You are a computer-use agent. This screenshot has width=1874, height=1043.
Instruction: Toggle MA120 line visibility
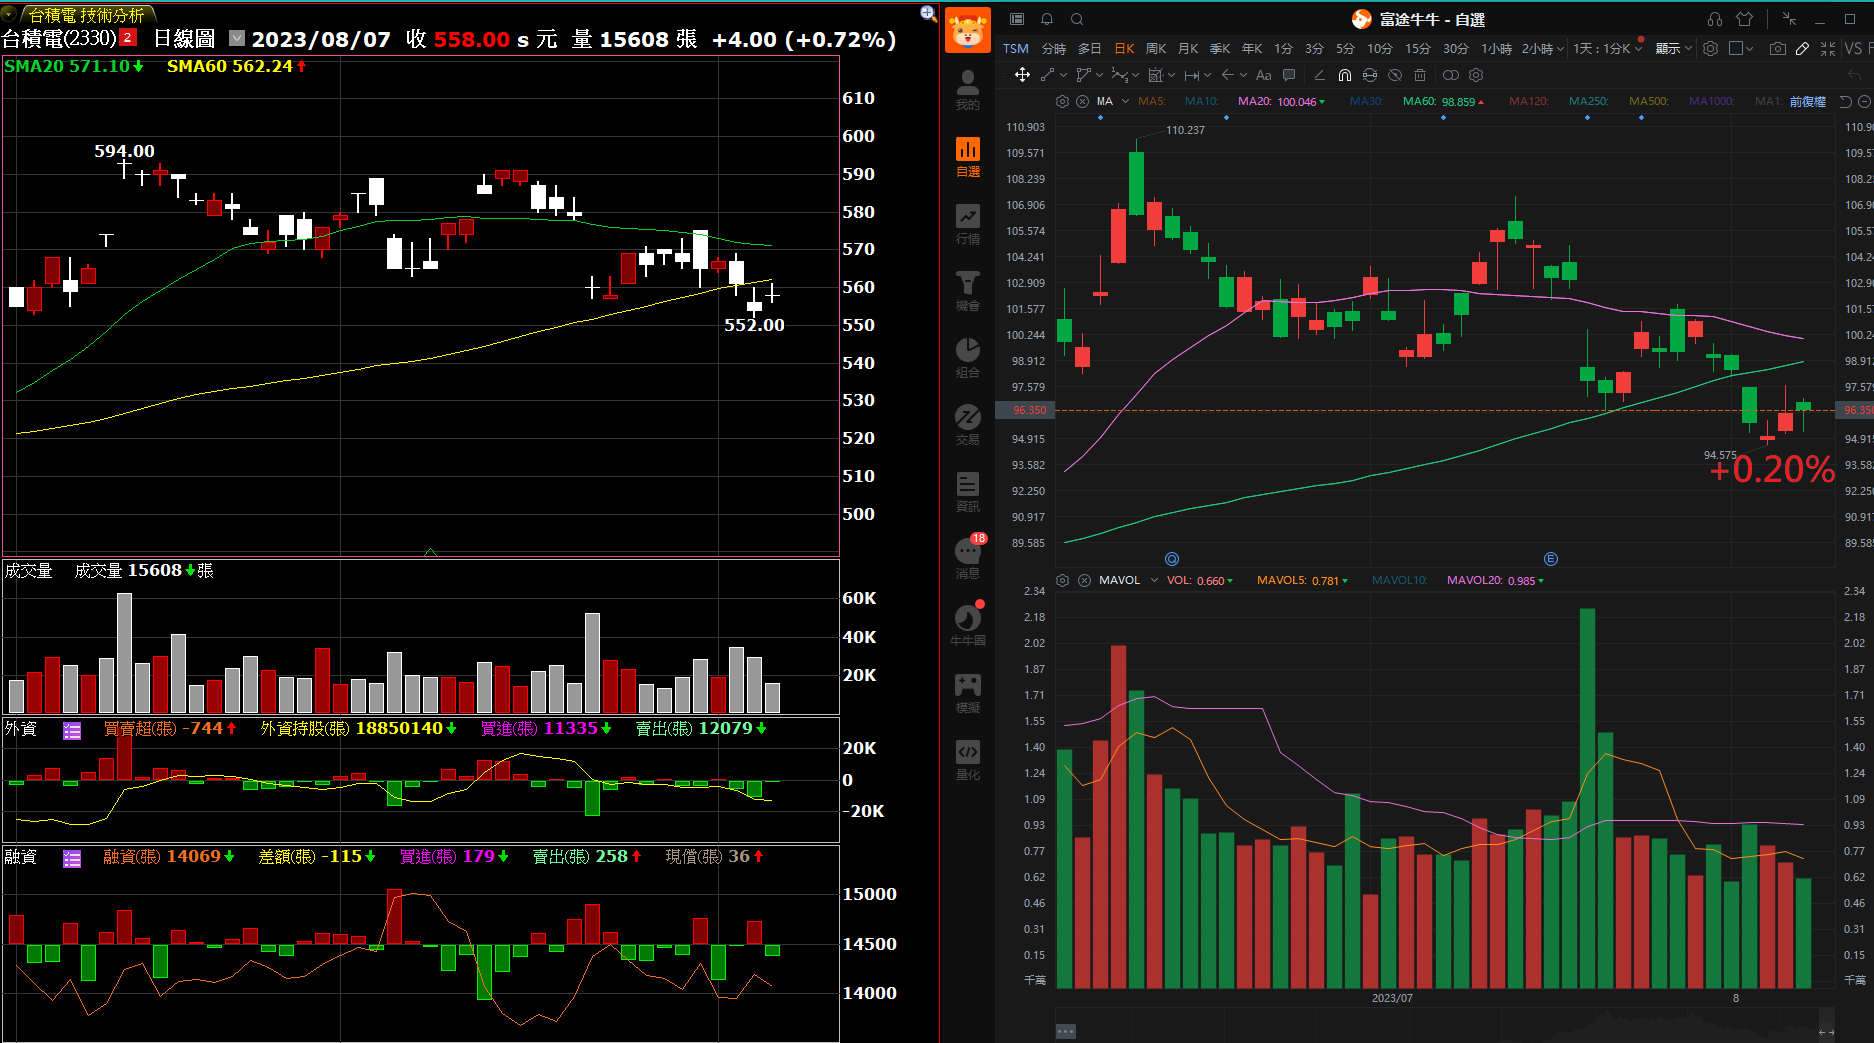click(x=1529, y=101)
